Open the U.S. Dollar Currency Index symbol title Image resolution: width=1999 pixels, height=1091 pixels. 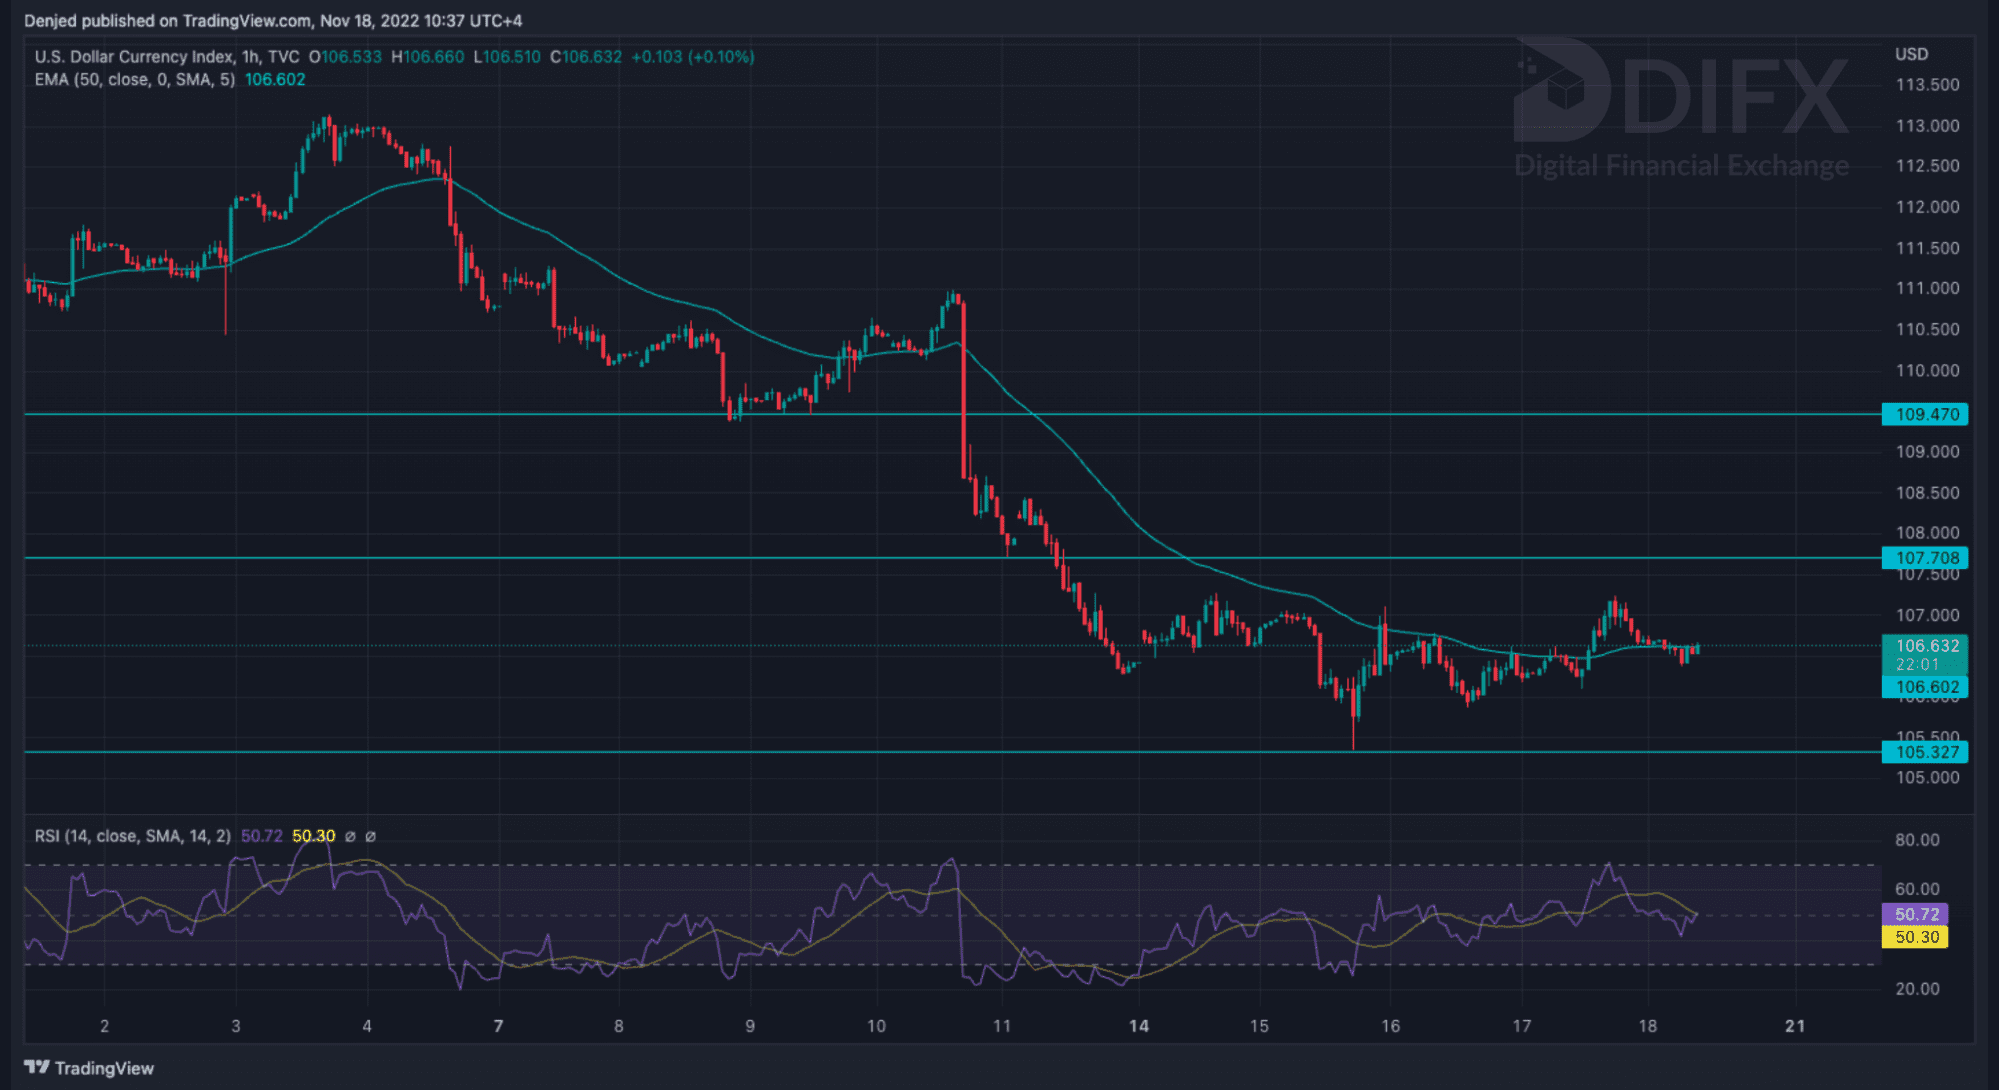click(133, 57)
